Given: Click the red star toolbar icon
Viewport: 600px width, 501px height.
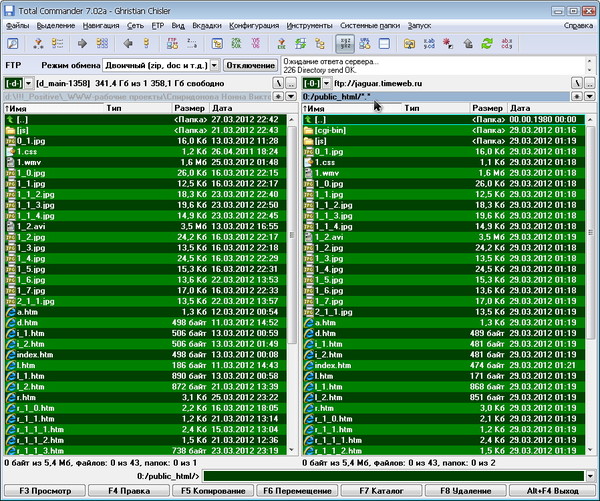Looking at the screenshot, I should pos(448,43).
